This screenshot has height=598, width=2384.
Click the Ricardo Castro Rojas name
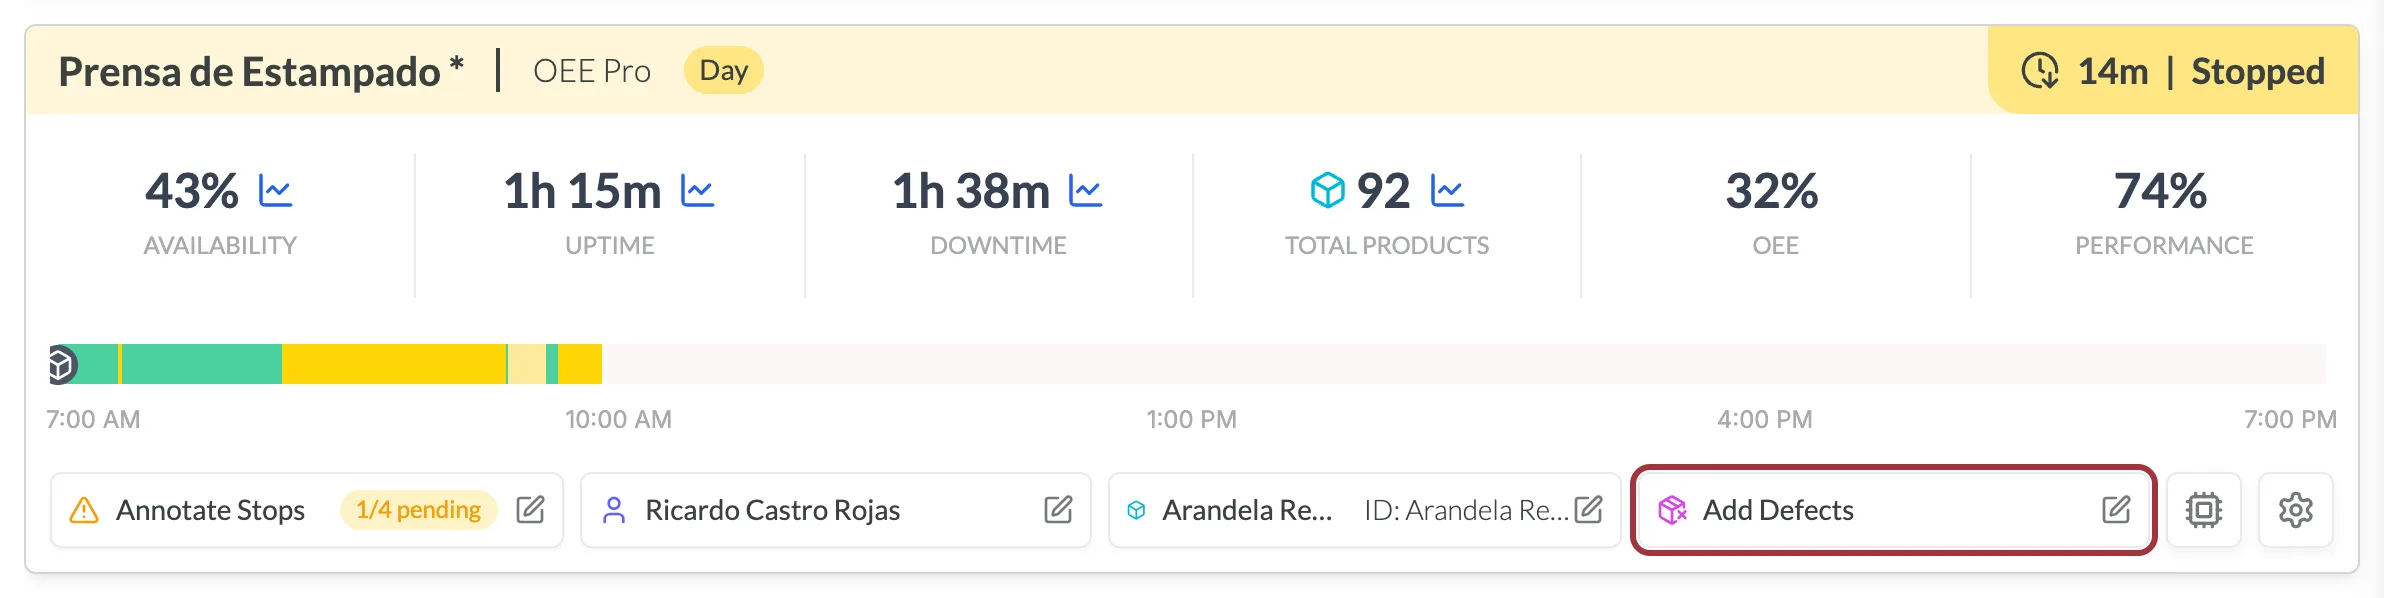[x=773, y=510]
